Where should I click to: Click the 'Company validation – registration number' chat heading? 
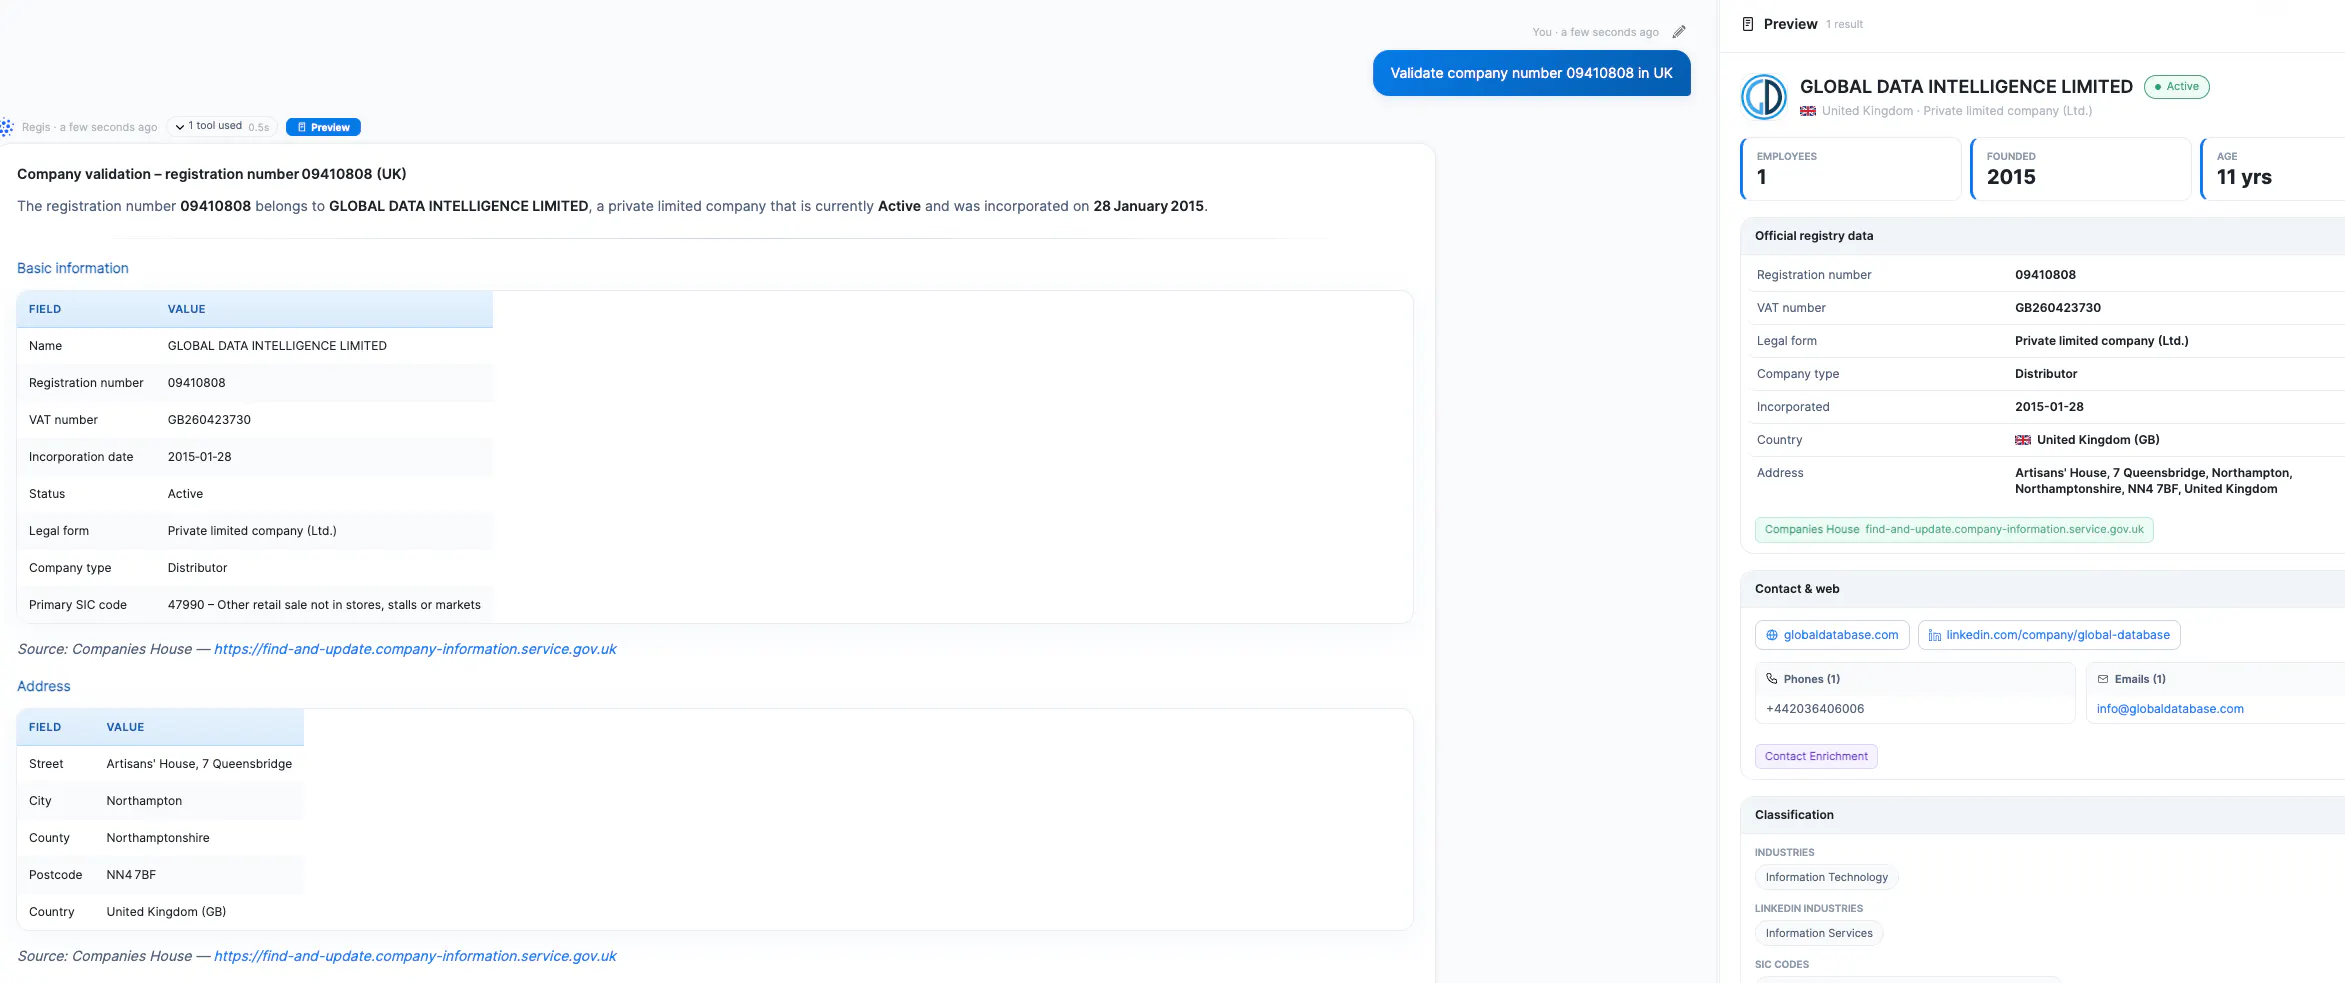click(212, 174)
